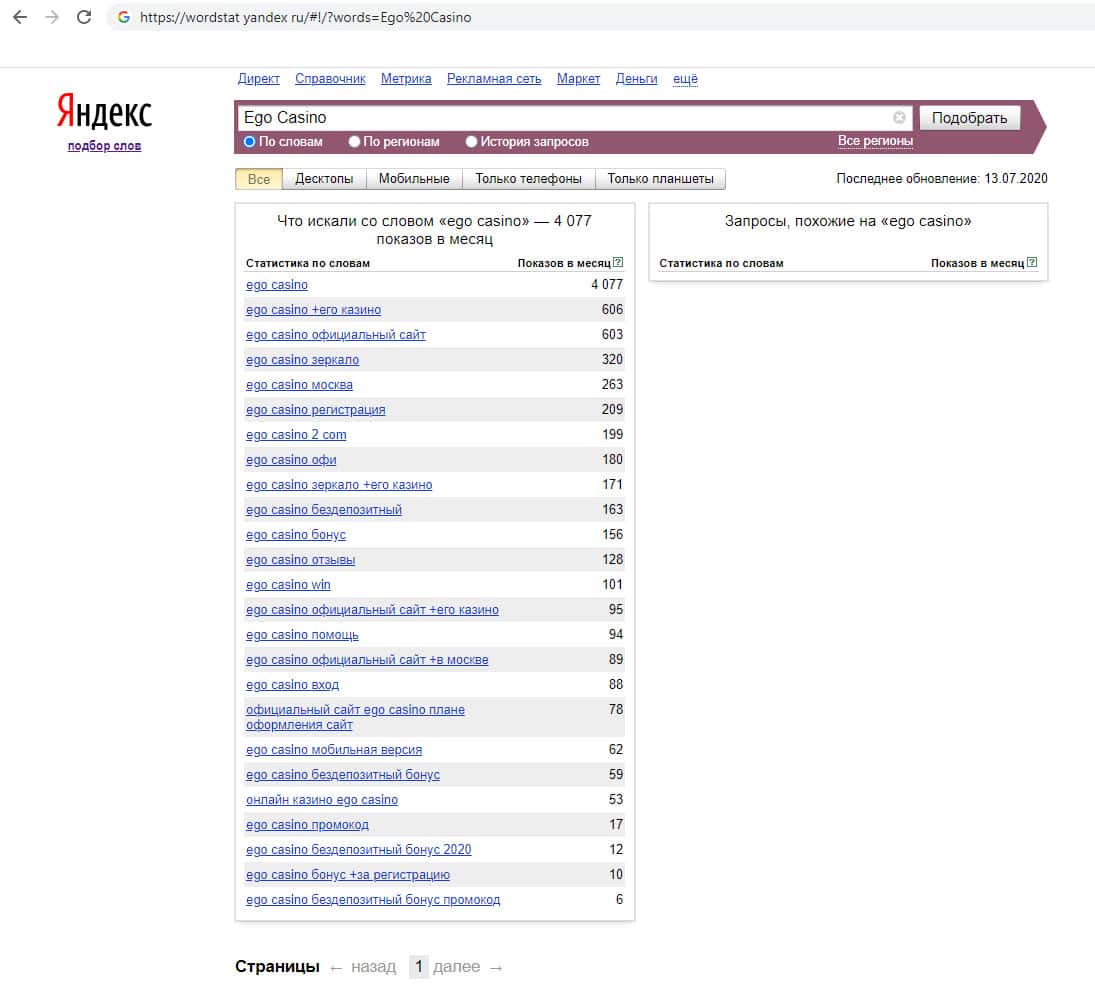Reload the page with the refresh icon

point(84,17)
